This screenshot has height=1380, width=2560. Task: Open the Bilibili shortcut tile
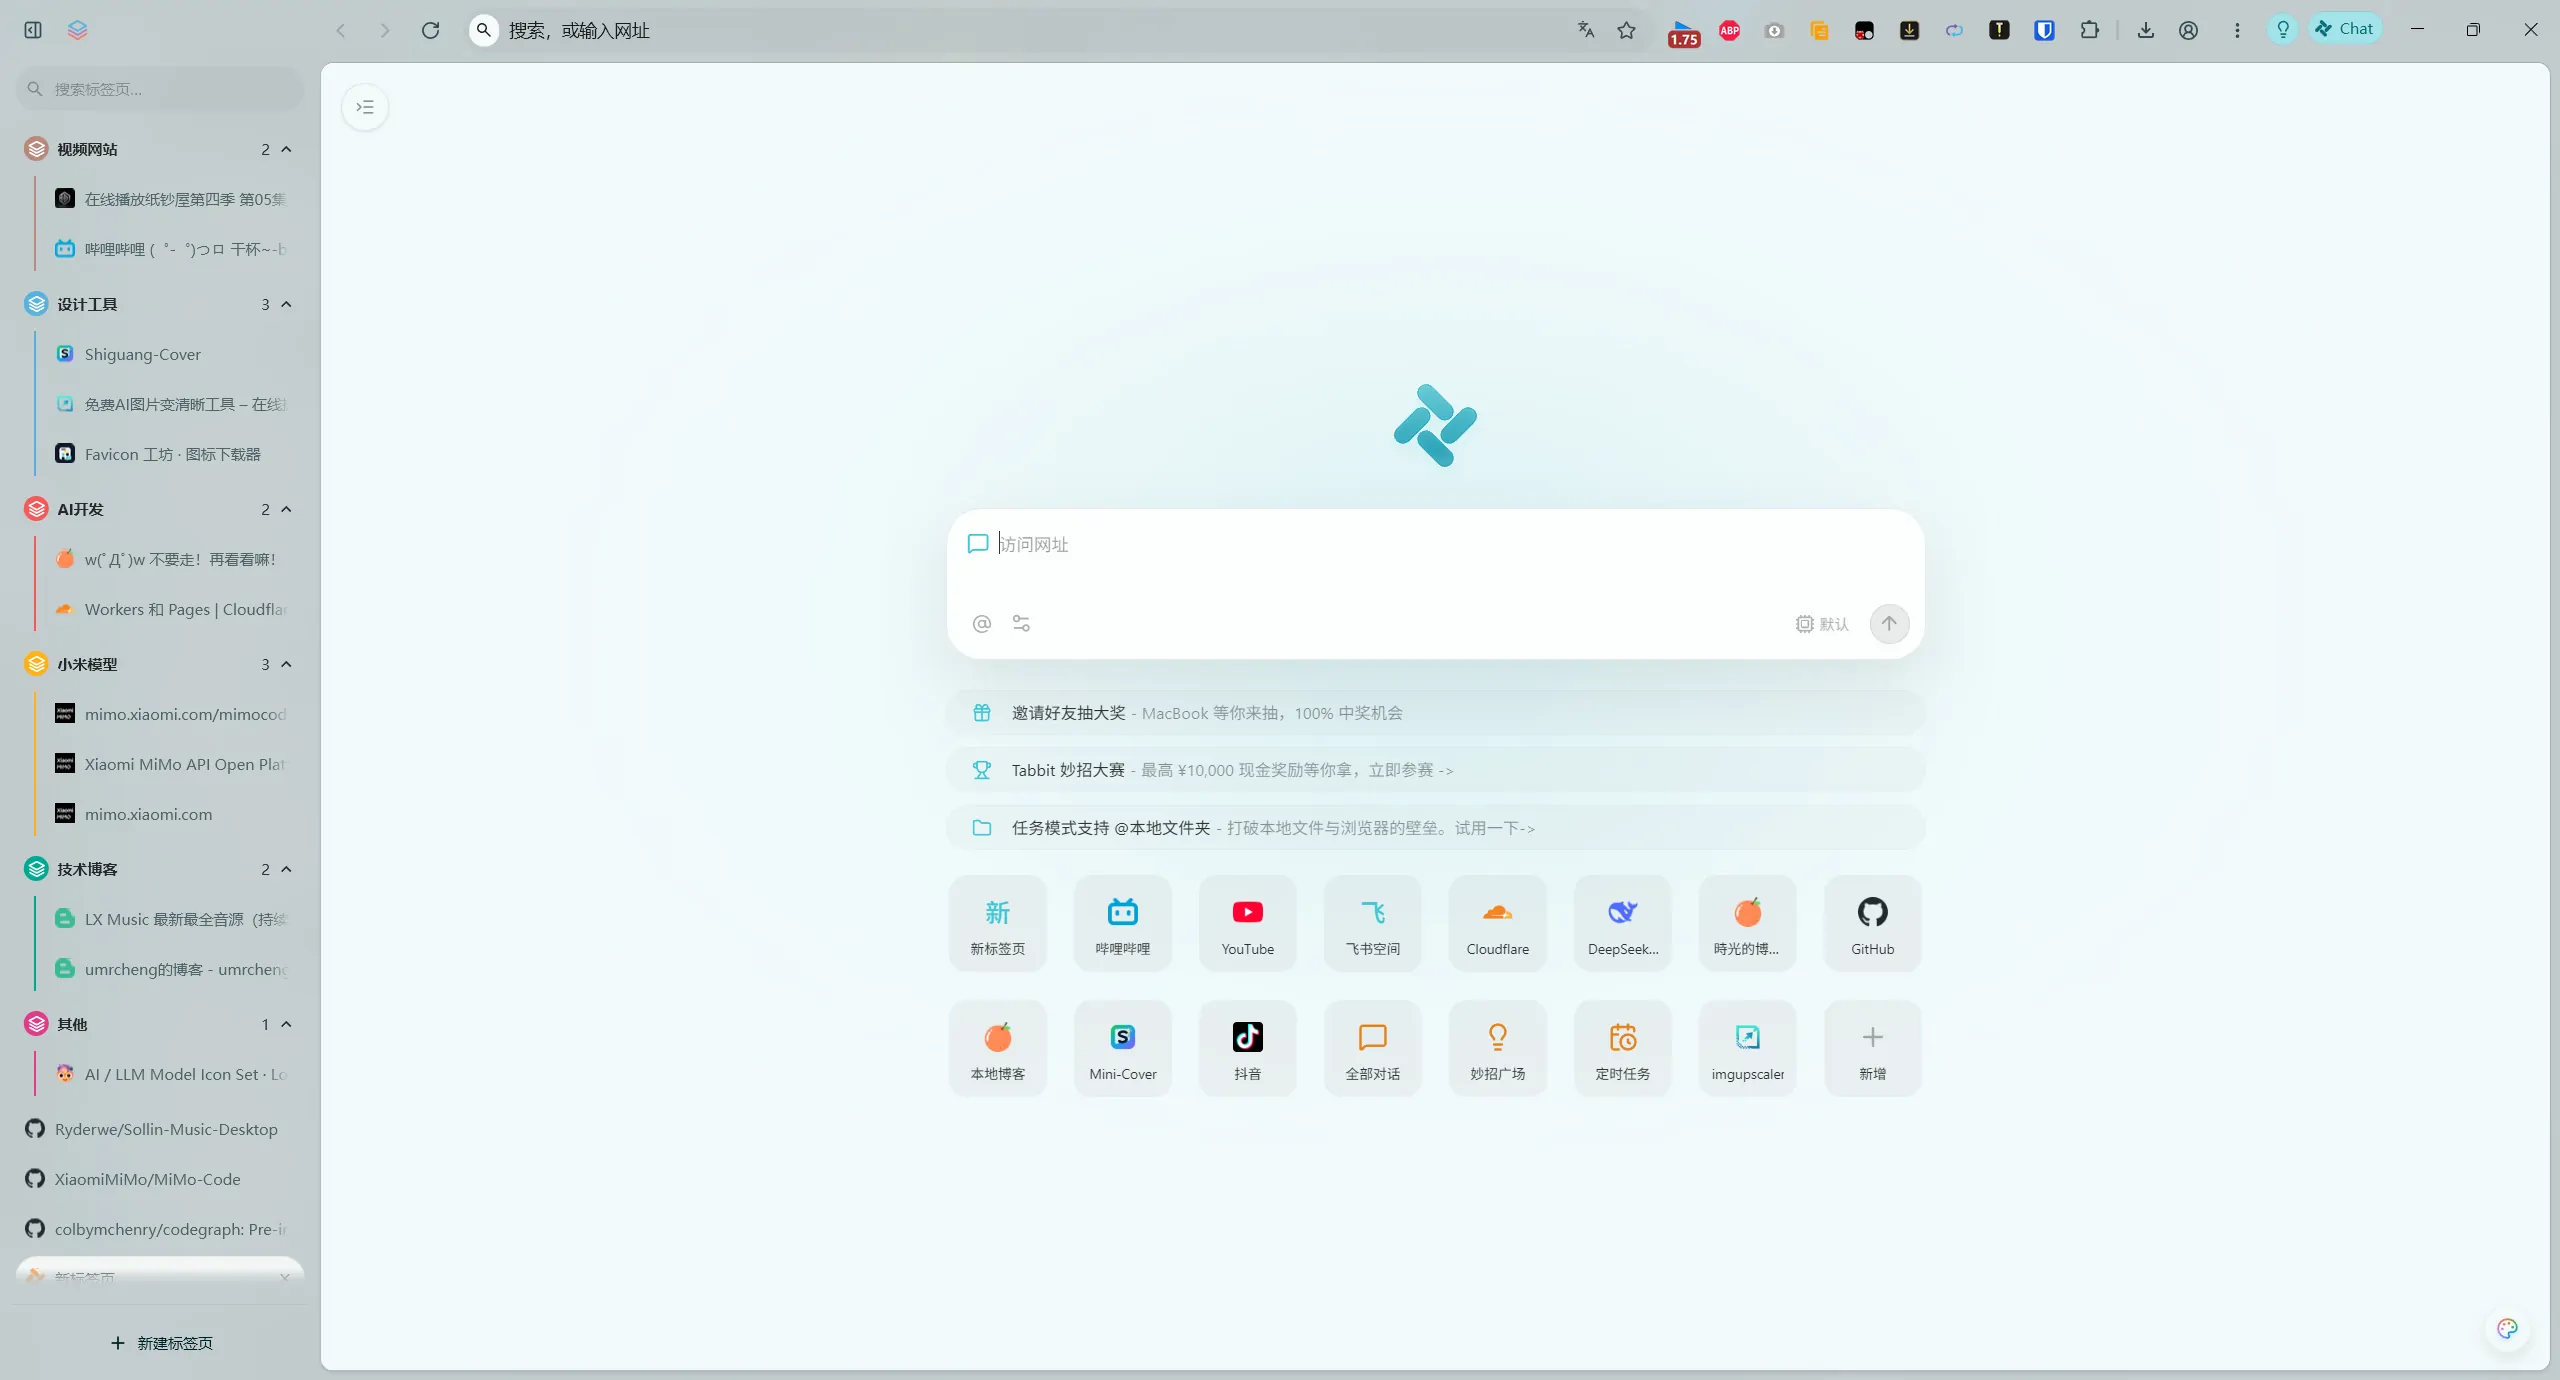[1123, 923]
